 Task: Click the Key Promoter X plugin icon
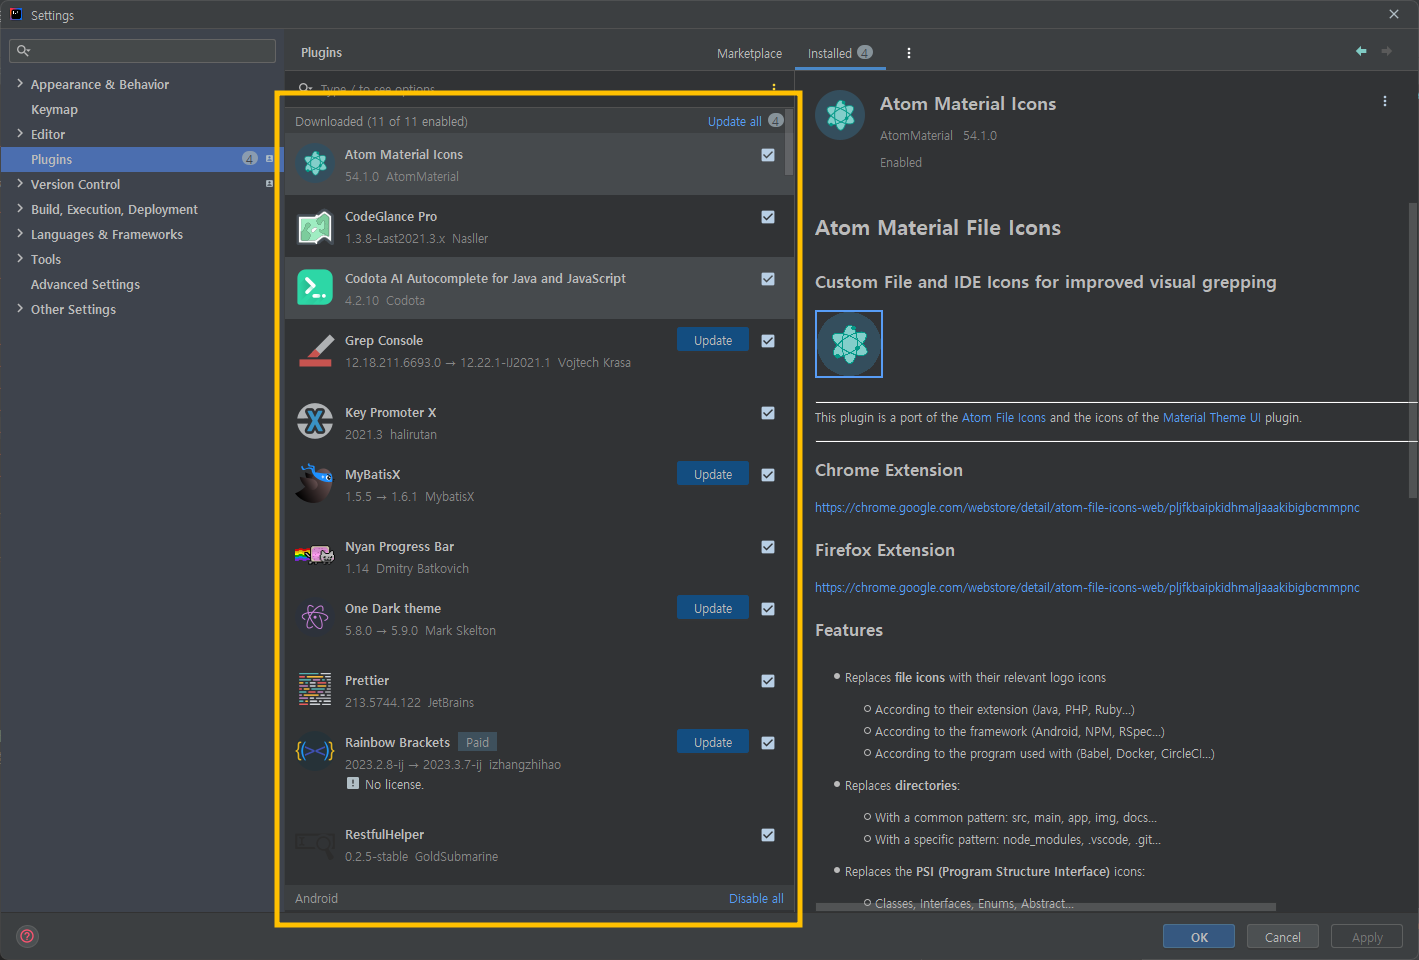point(315,422)
